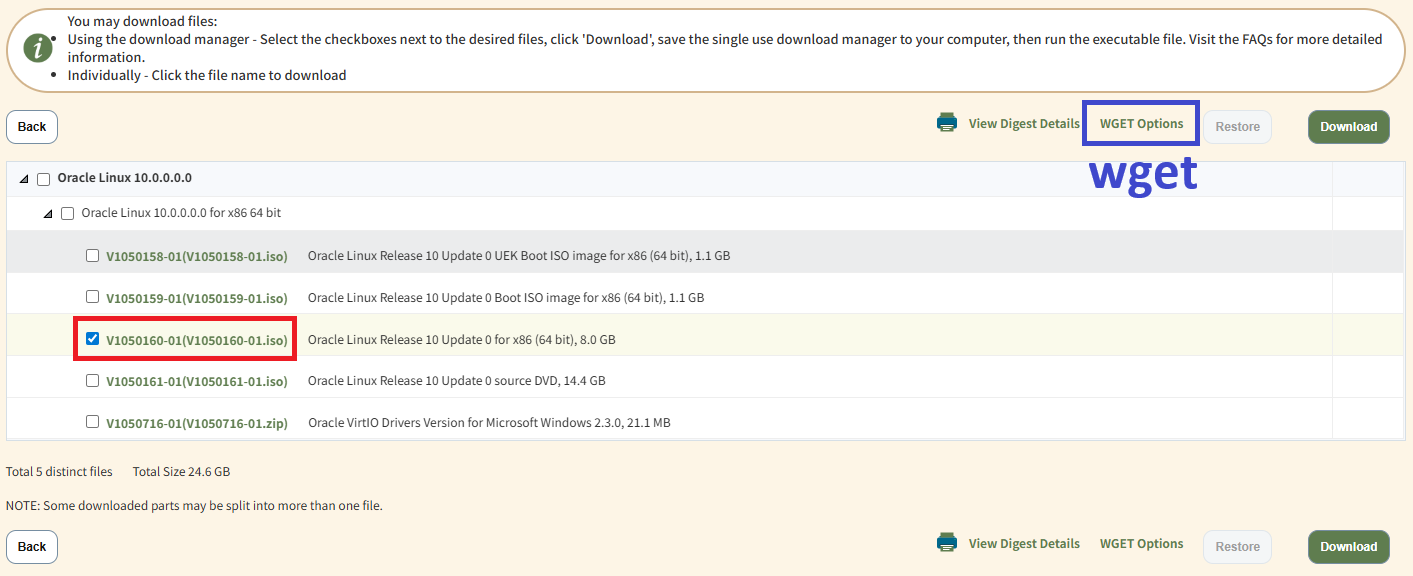Download V1050161-01.iso file link
The height and width of the screenshot is (576, 1413).
(197, 382)
